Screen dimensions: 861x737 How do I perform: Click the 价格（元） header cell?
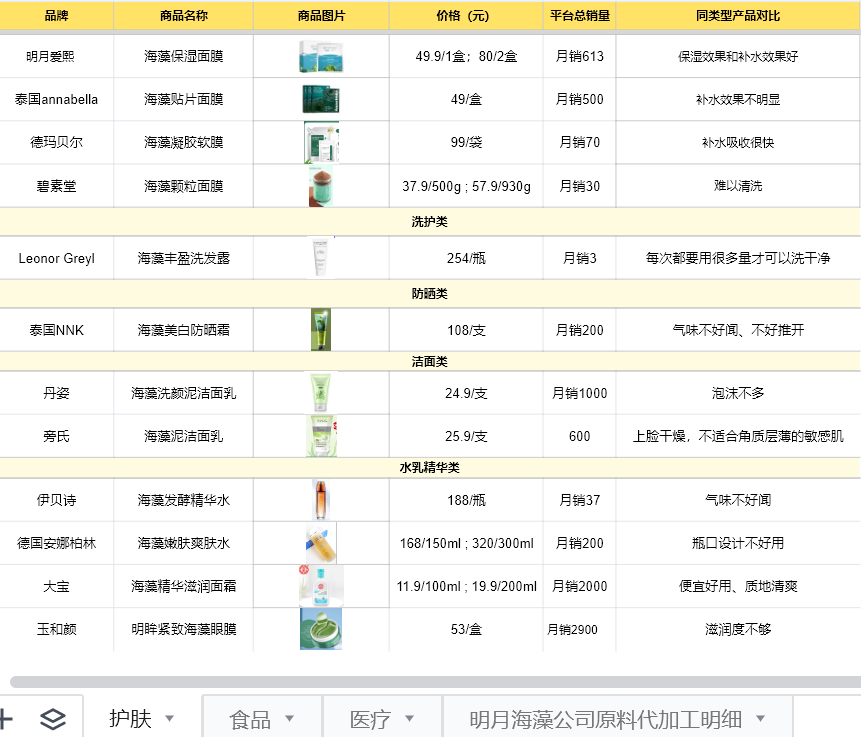click(466, 15)
